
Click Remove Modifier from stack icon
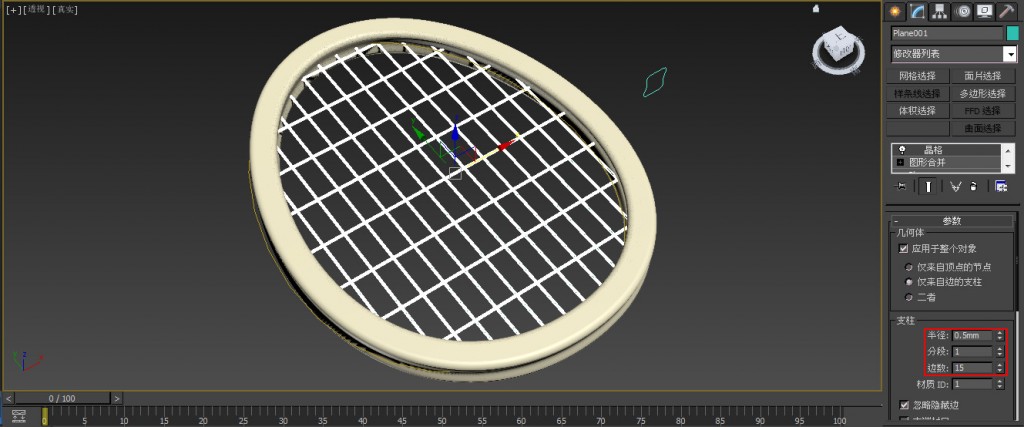(x=974, y=187)
